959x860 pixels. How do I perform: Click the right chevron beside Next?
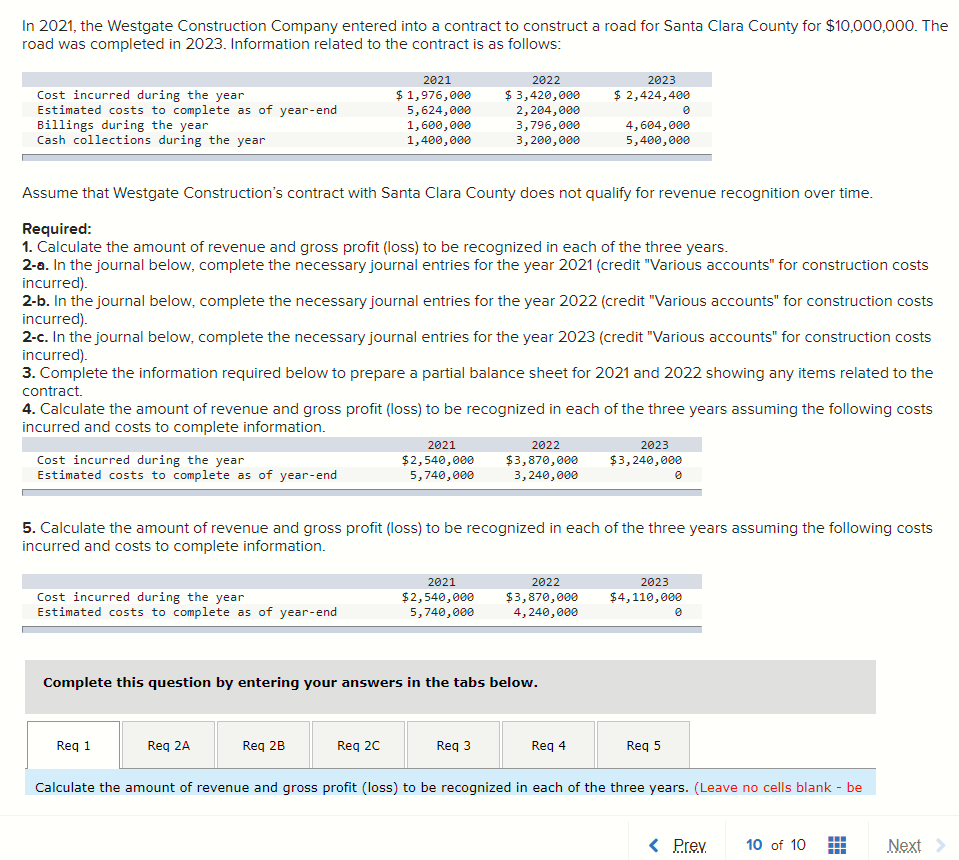point(941,845)
